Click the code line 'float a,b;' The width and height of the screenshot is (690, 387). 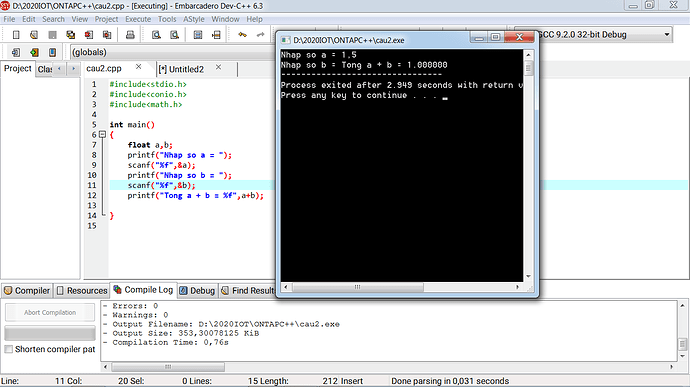pos(150,145)
